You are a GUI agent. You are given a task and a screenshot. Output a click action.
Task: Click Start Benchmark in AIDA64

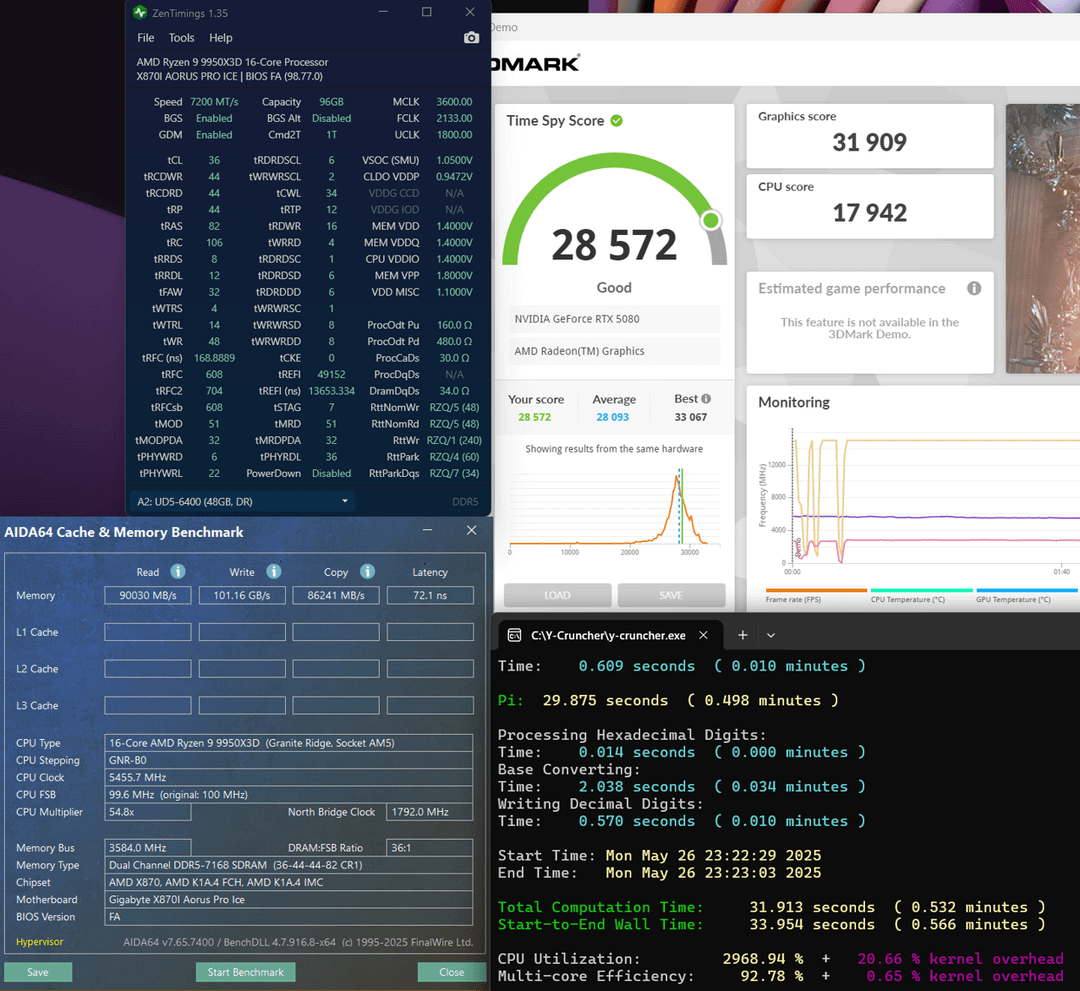(x=245, y=972)
